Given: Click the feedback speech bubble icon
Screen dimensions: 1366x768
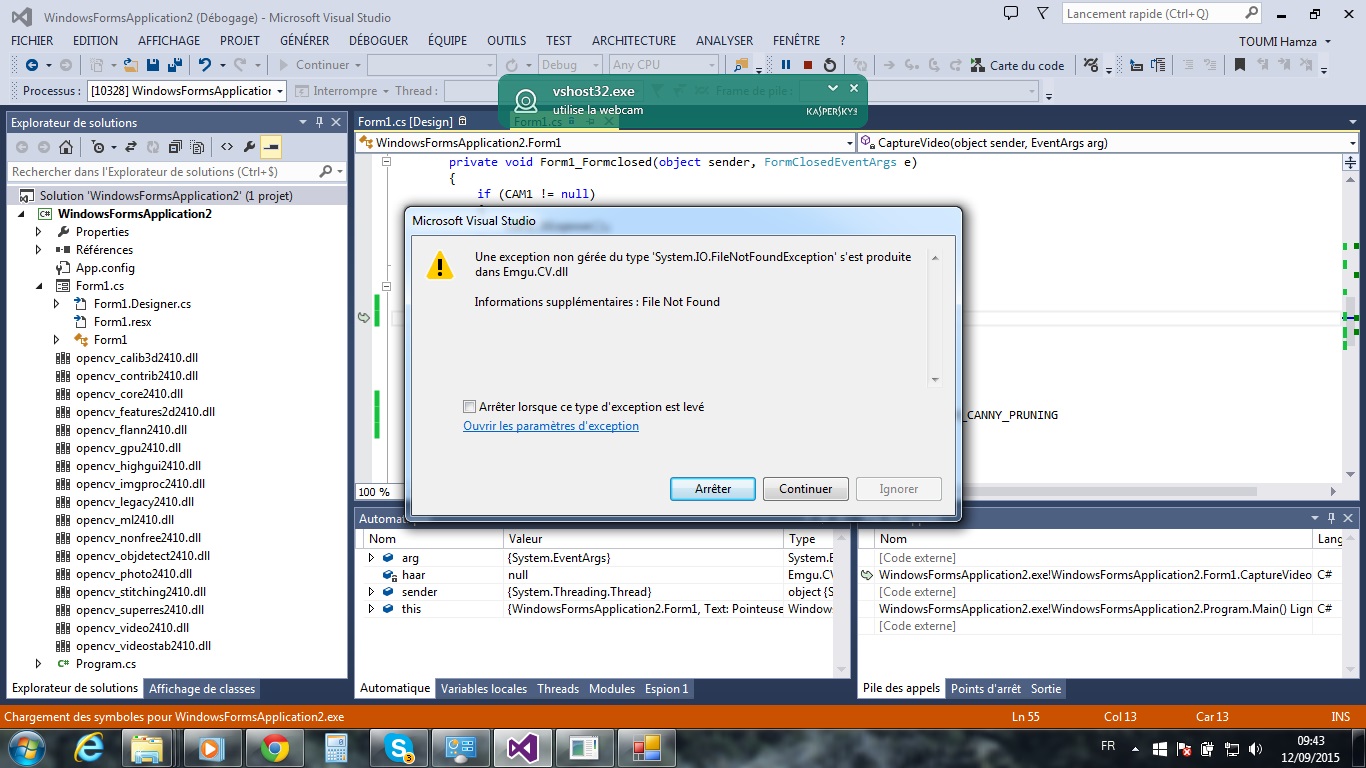Looking at the screenshot, I should [x=1011, y=13].
